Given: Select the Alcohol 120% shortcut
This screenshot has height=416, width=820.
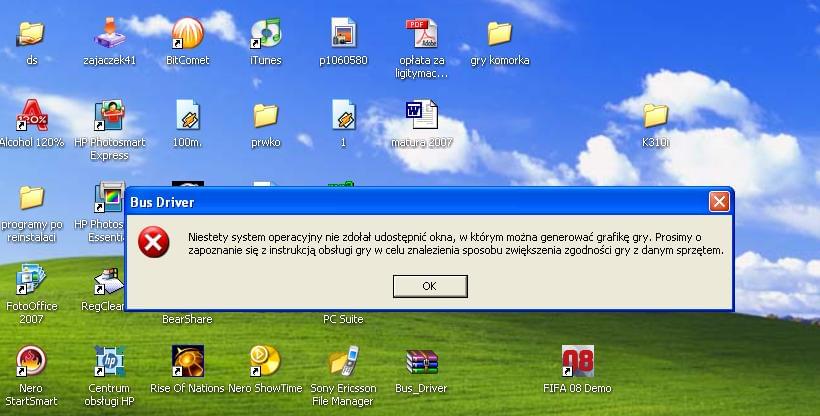Looking at the screenshot, I should (x=31, y=115).
